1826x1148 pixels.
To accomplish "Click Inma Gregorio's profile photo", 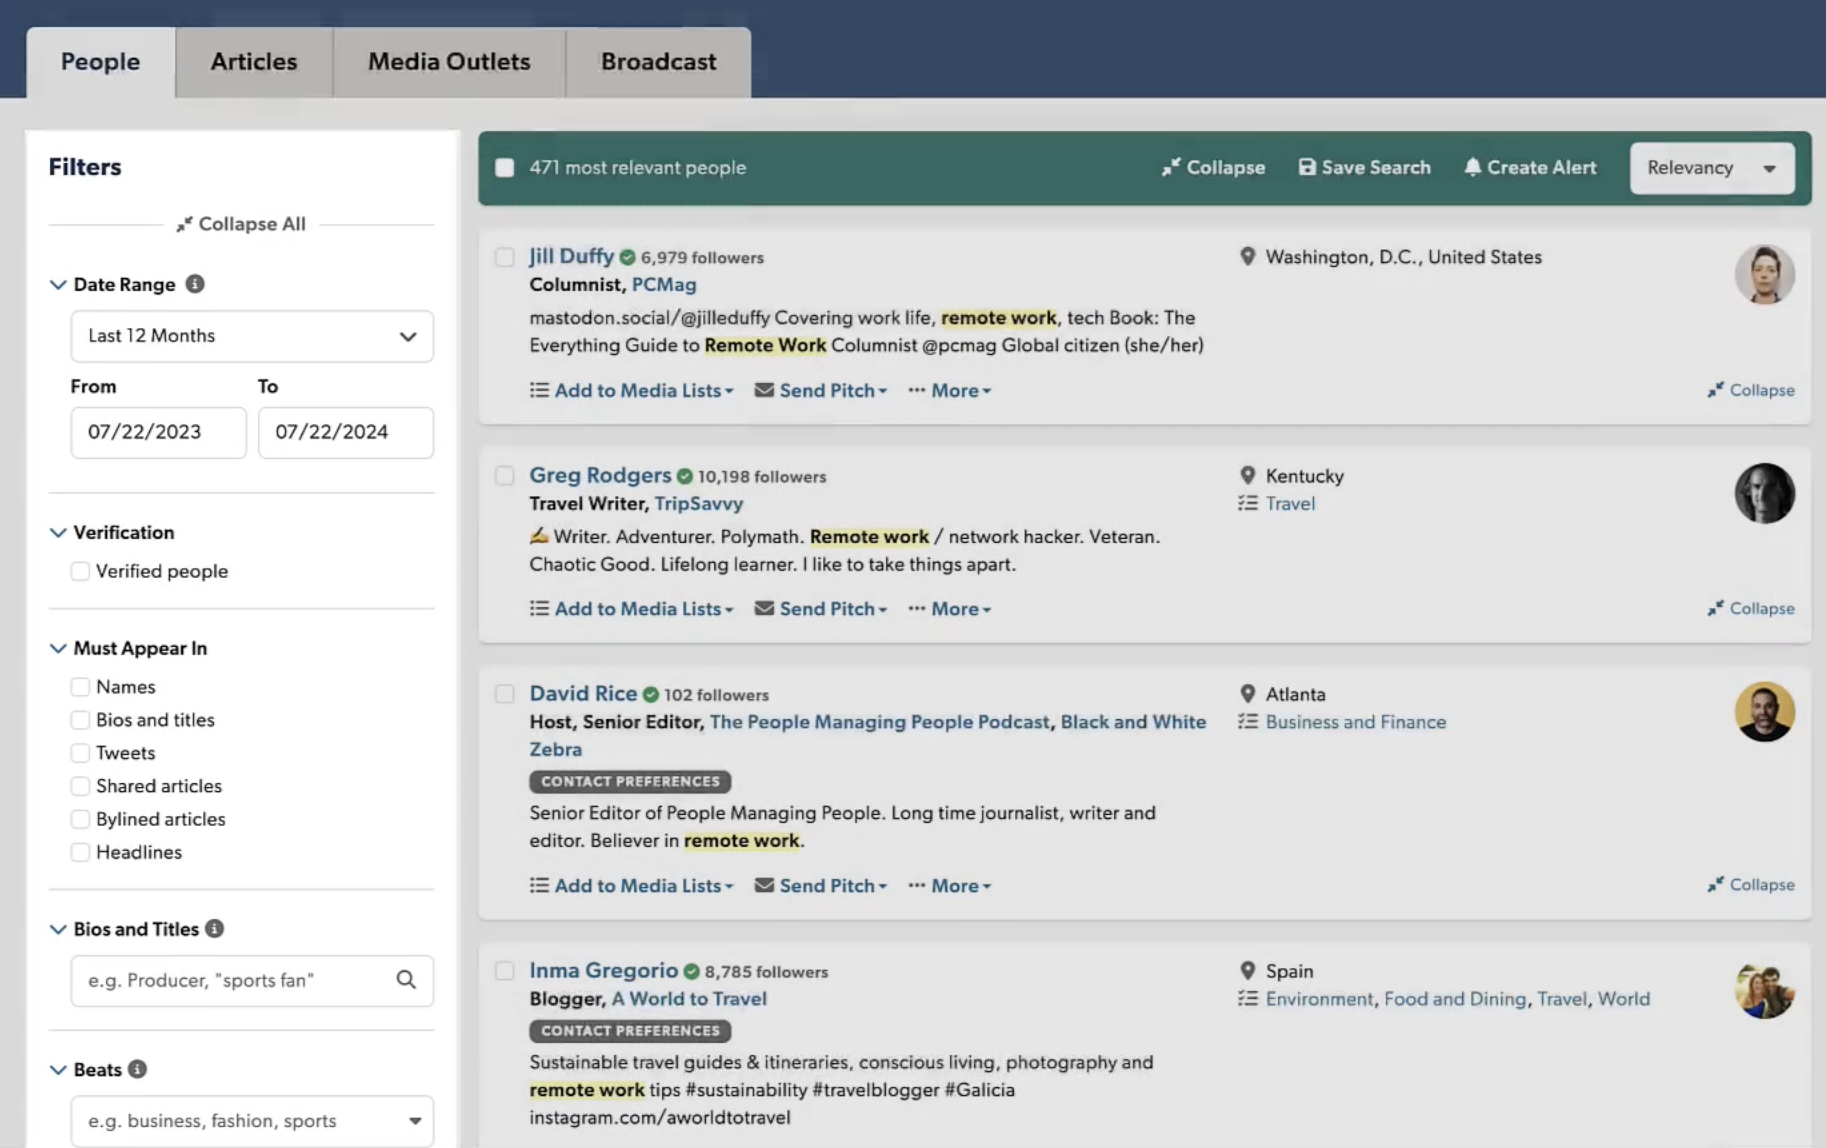I will pyautogui.click(x=1764, y=990).
